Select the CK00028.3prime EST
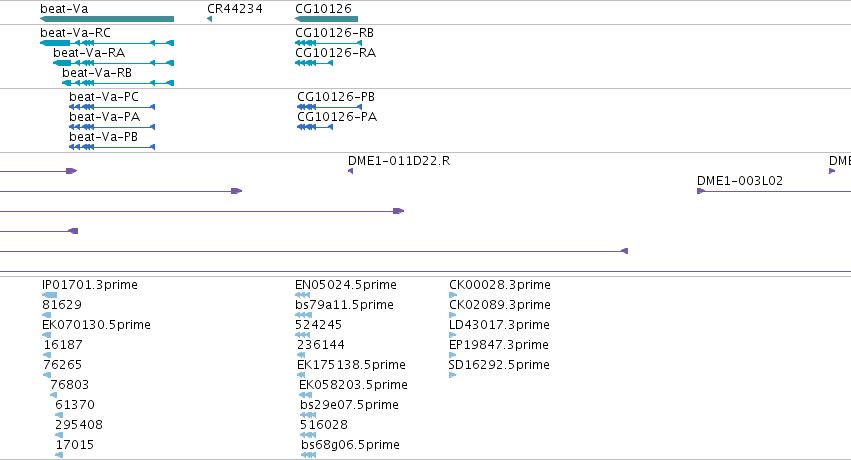 [x=500, y=285]
